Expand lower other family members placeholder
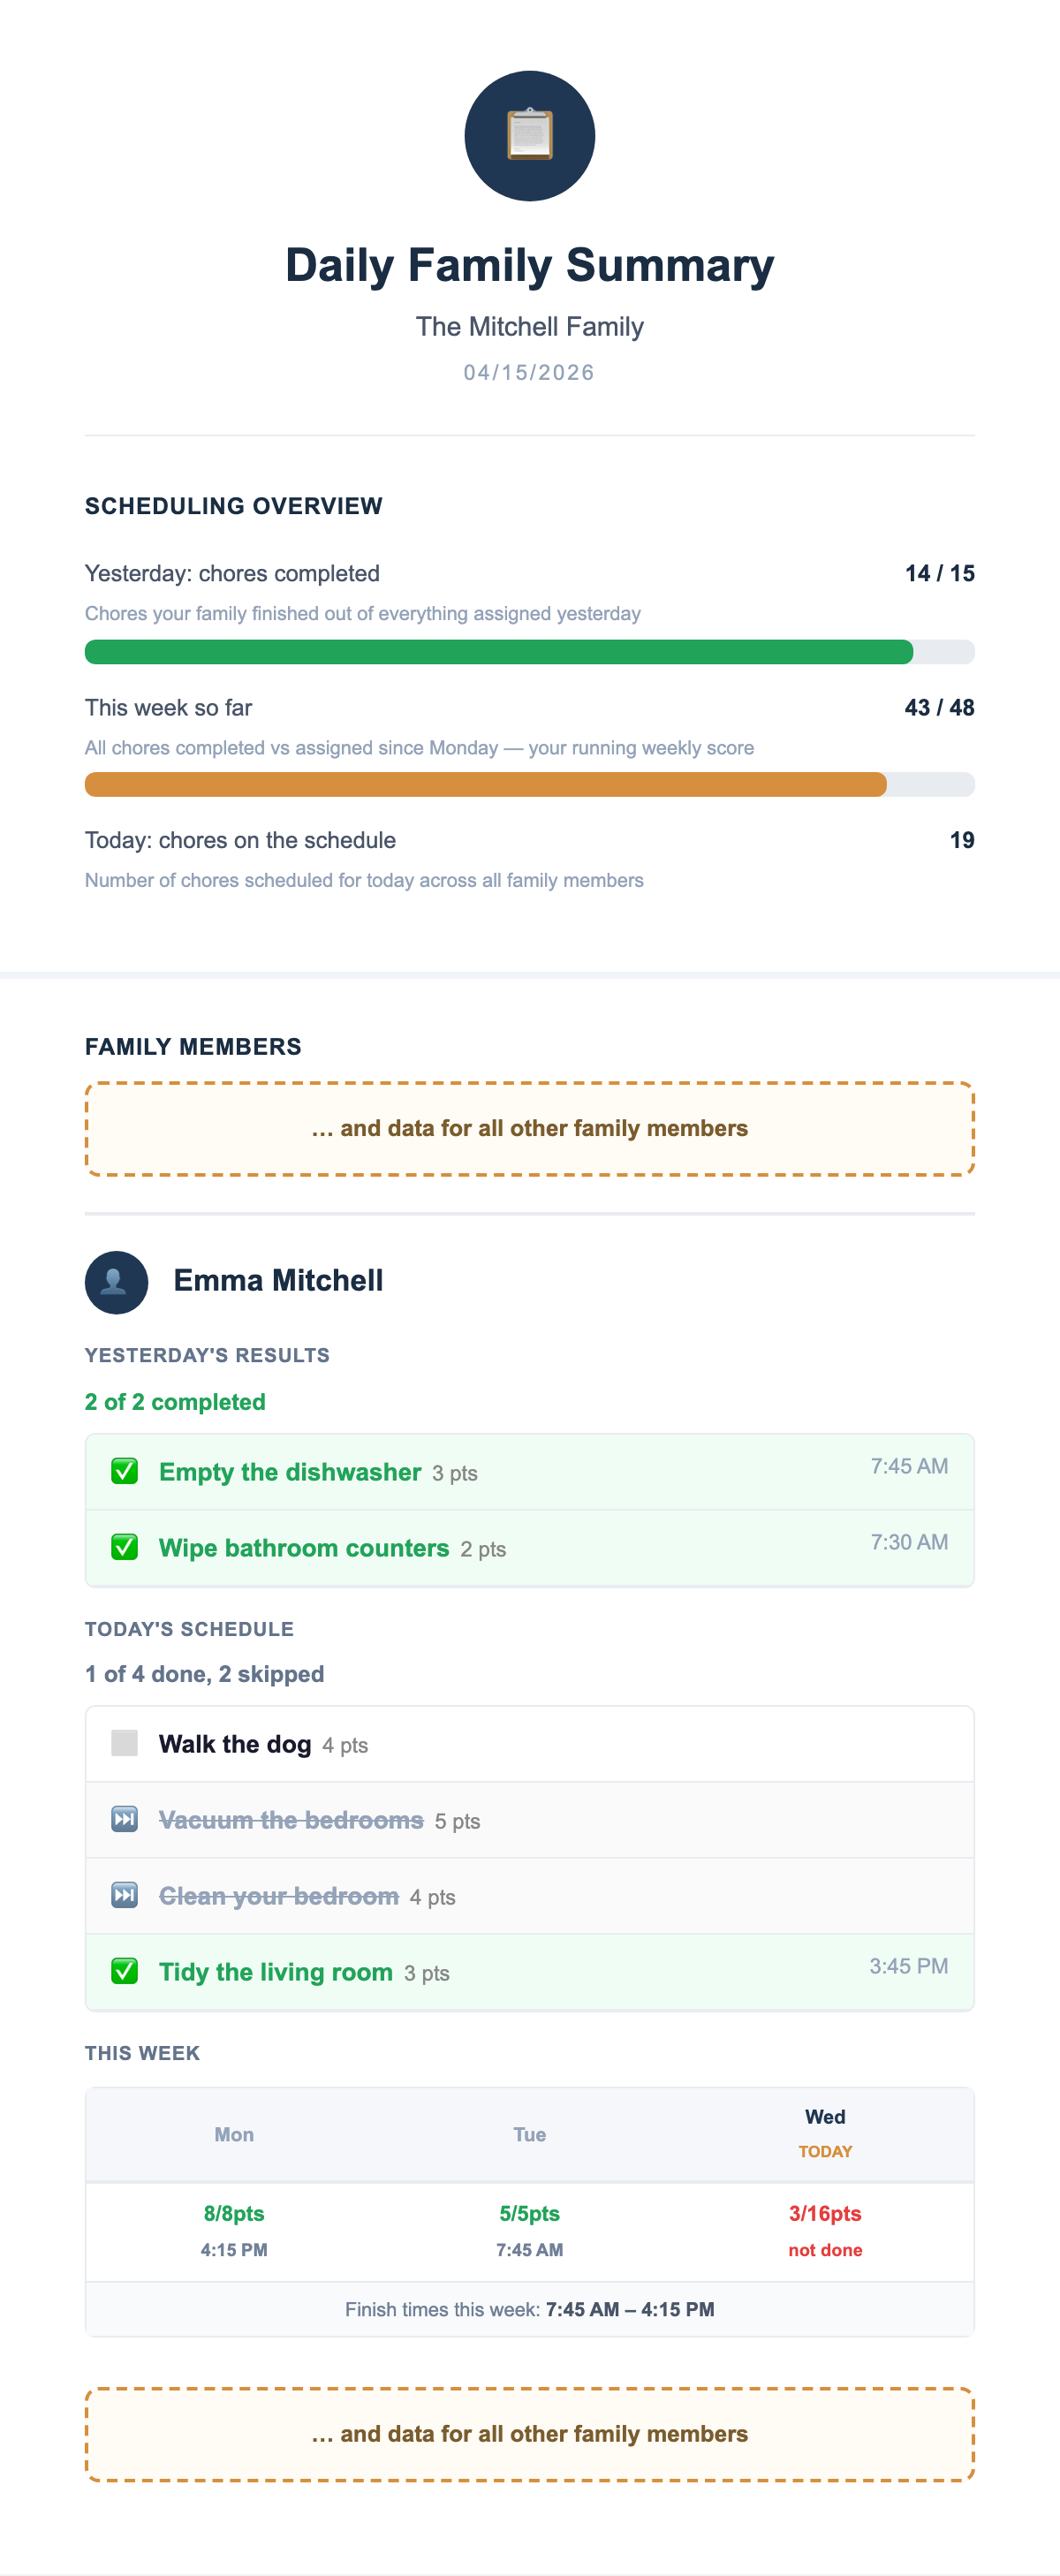Viewport: 1060px width, 2576px height. tap(529, 2434)
